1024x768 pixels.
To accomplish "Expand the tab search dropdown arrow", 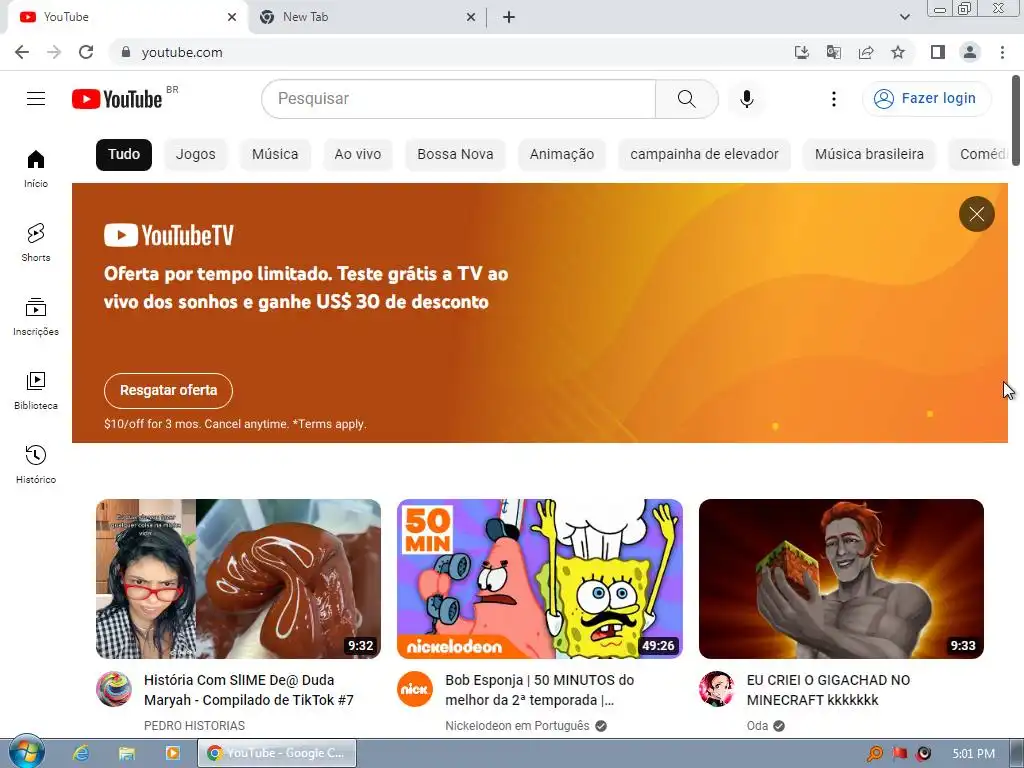I will (x=904, y=17).
